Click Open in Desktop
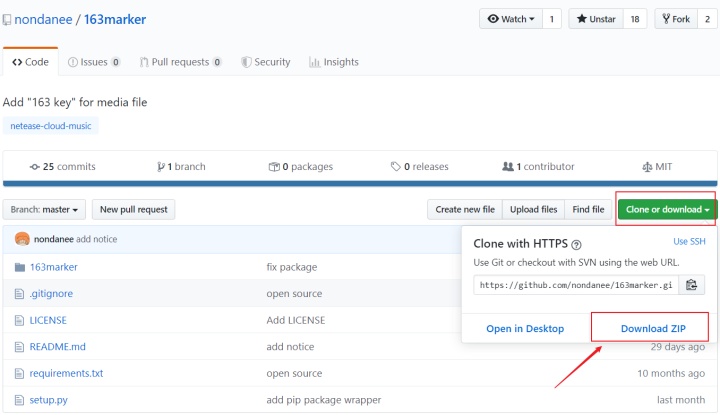 click(525, 329)
